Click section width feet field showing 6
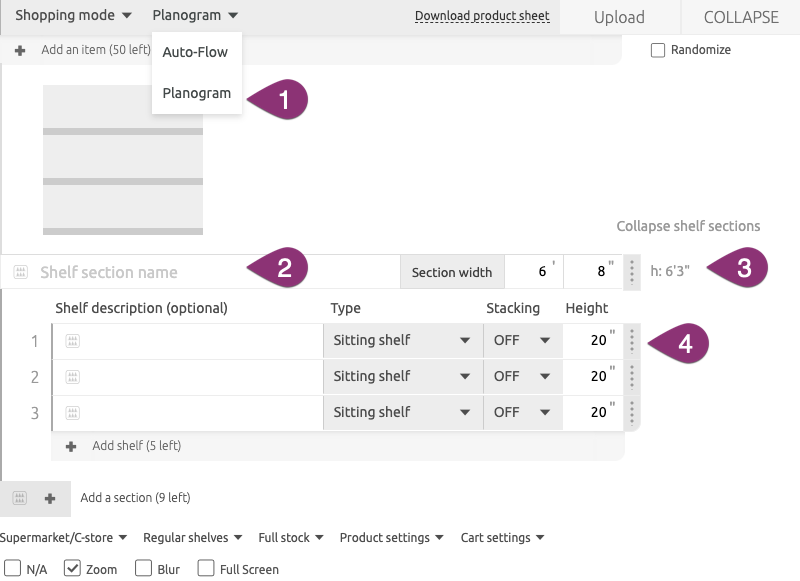This screenshot has width=800, height=581. coord(534,272)
